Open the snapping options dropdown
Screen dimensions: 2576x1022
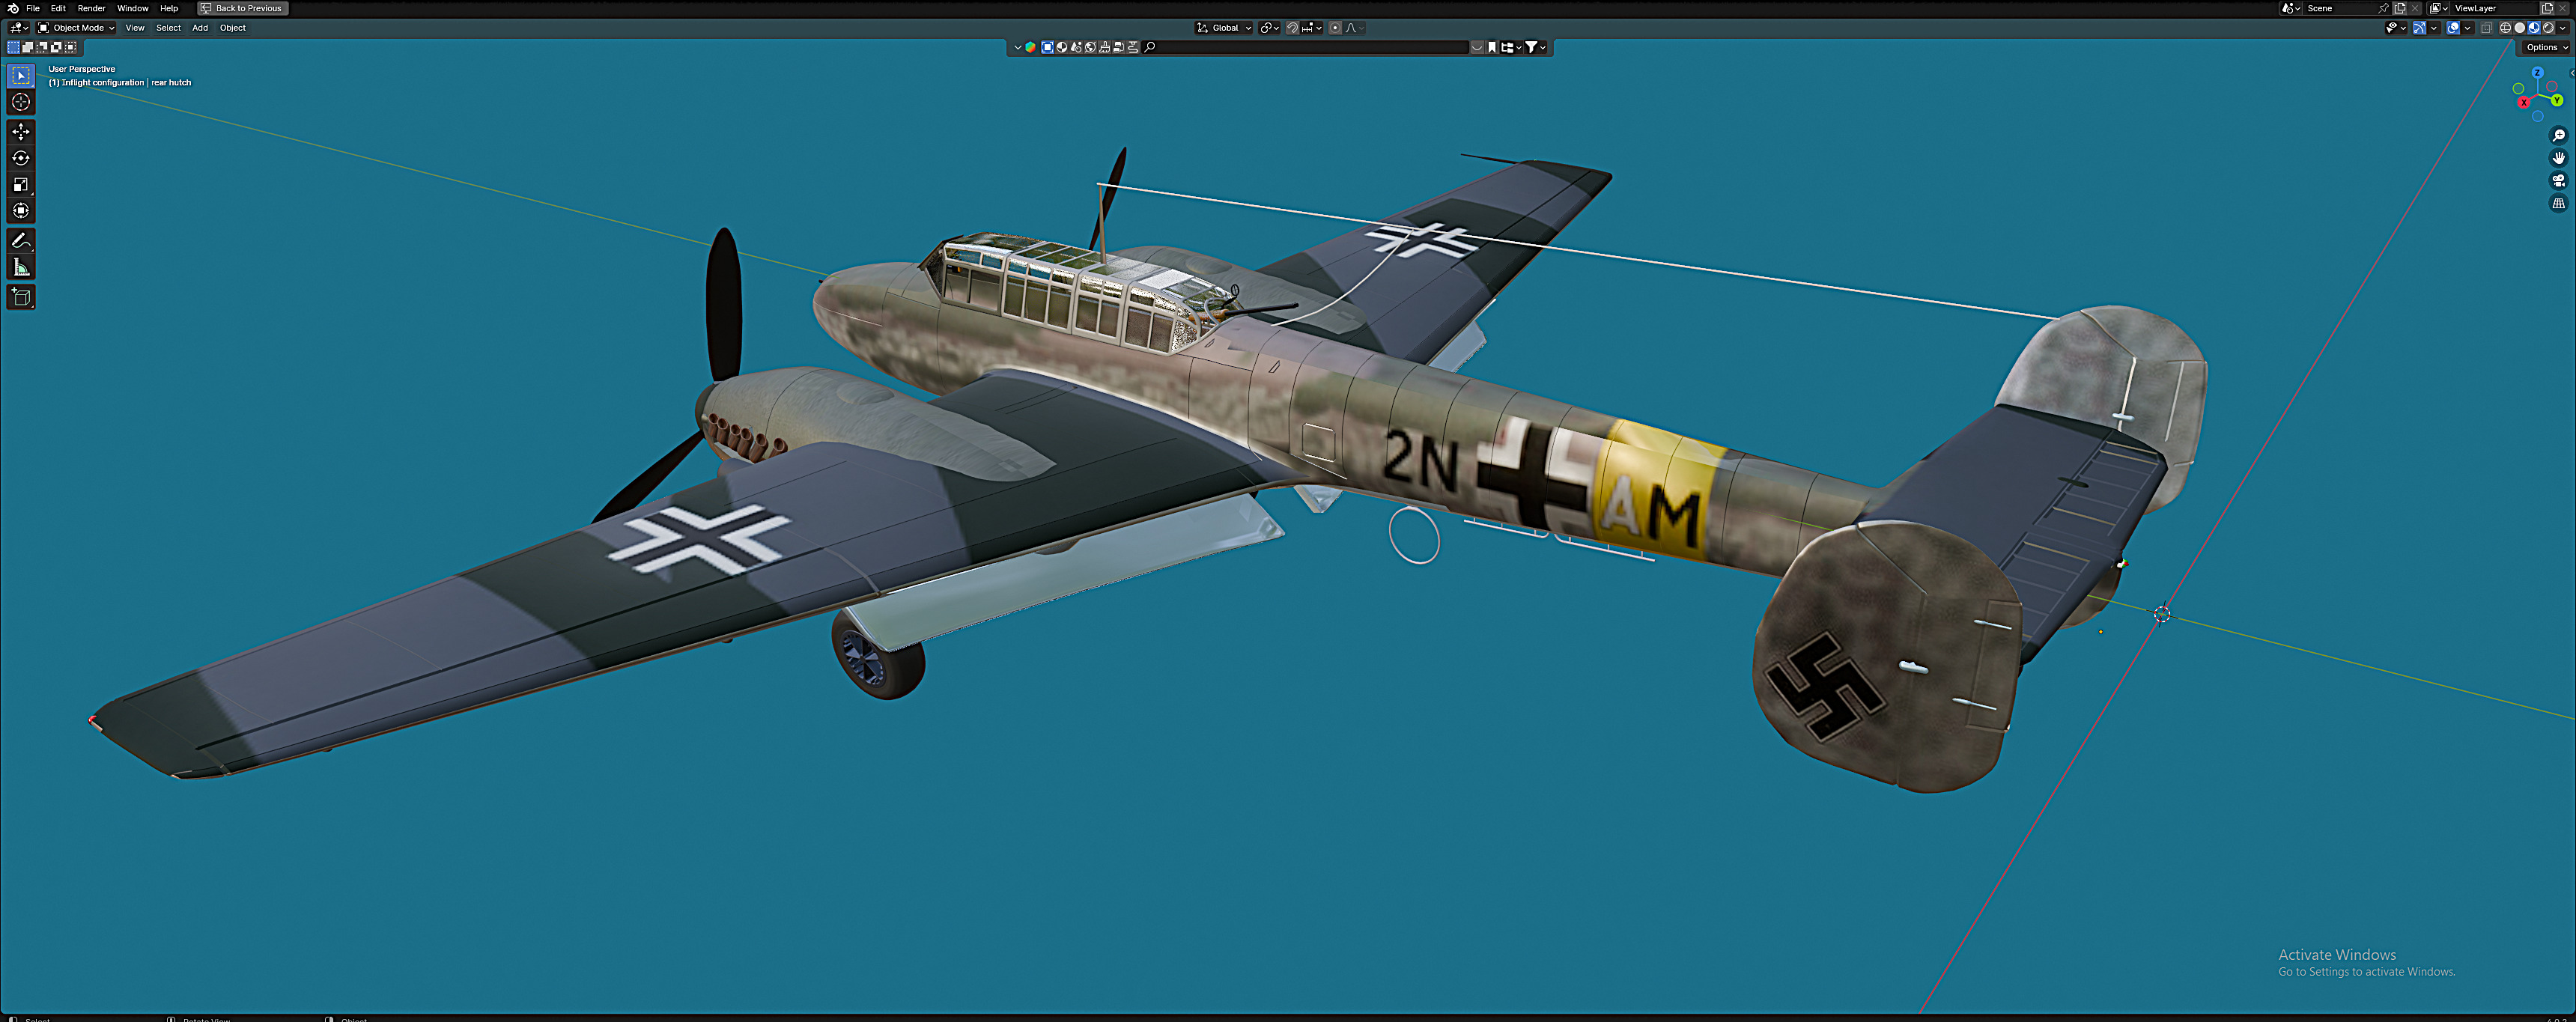(1312, 28)
